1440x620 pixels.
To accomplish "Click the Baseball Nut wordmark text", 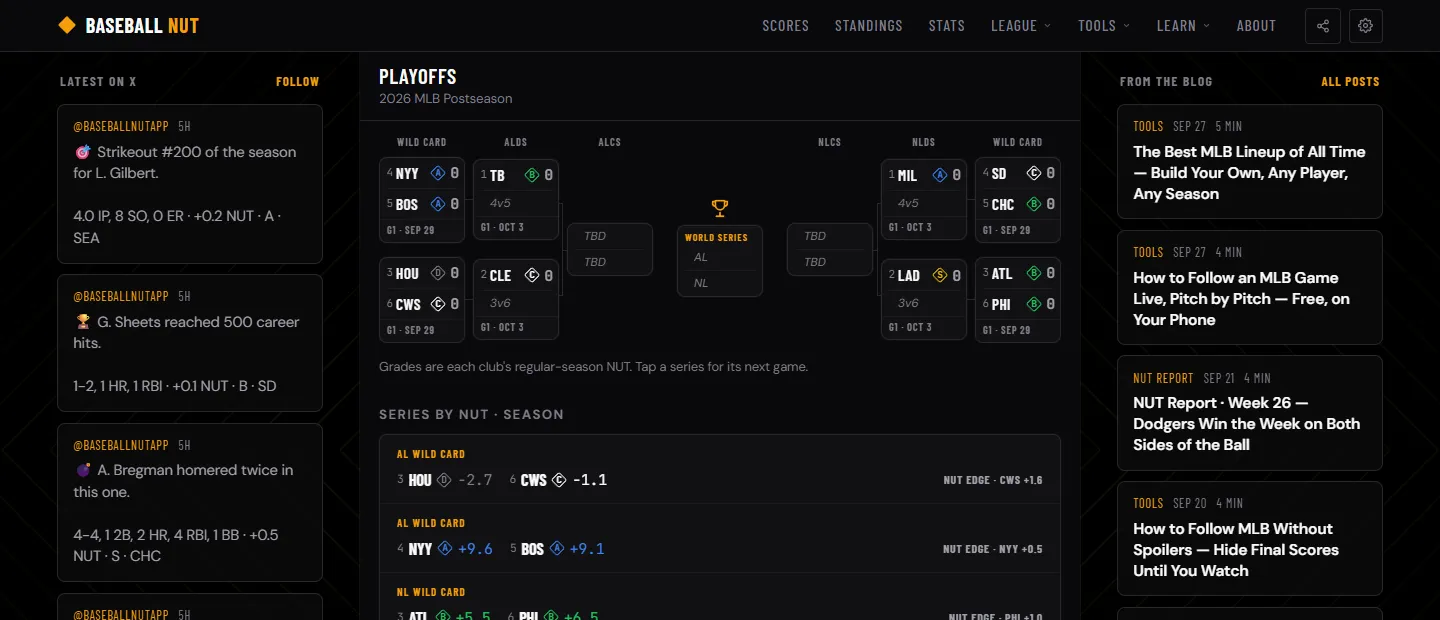I will 142,26.
